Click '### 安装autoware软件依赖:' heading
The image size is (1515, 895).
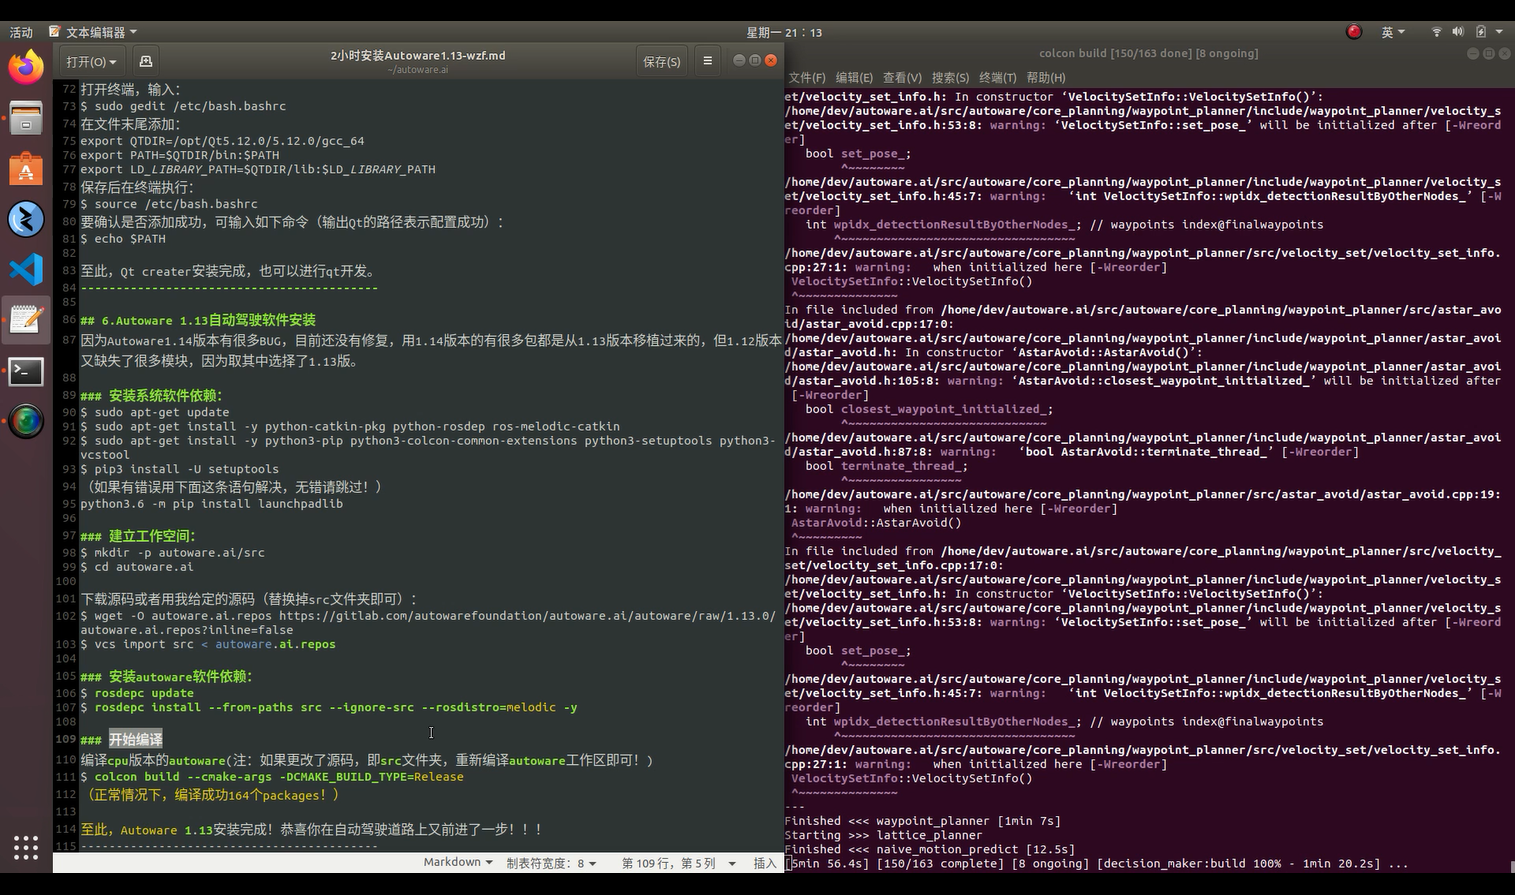point(167,676)
